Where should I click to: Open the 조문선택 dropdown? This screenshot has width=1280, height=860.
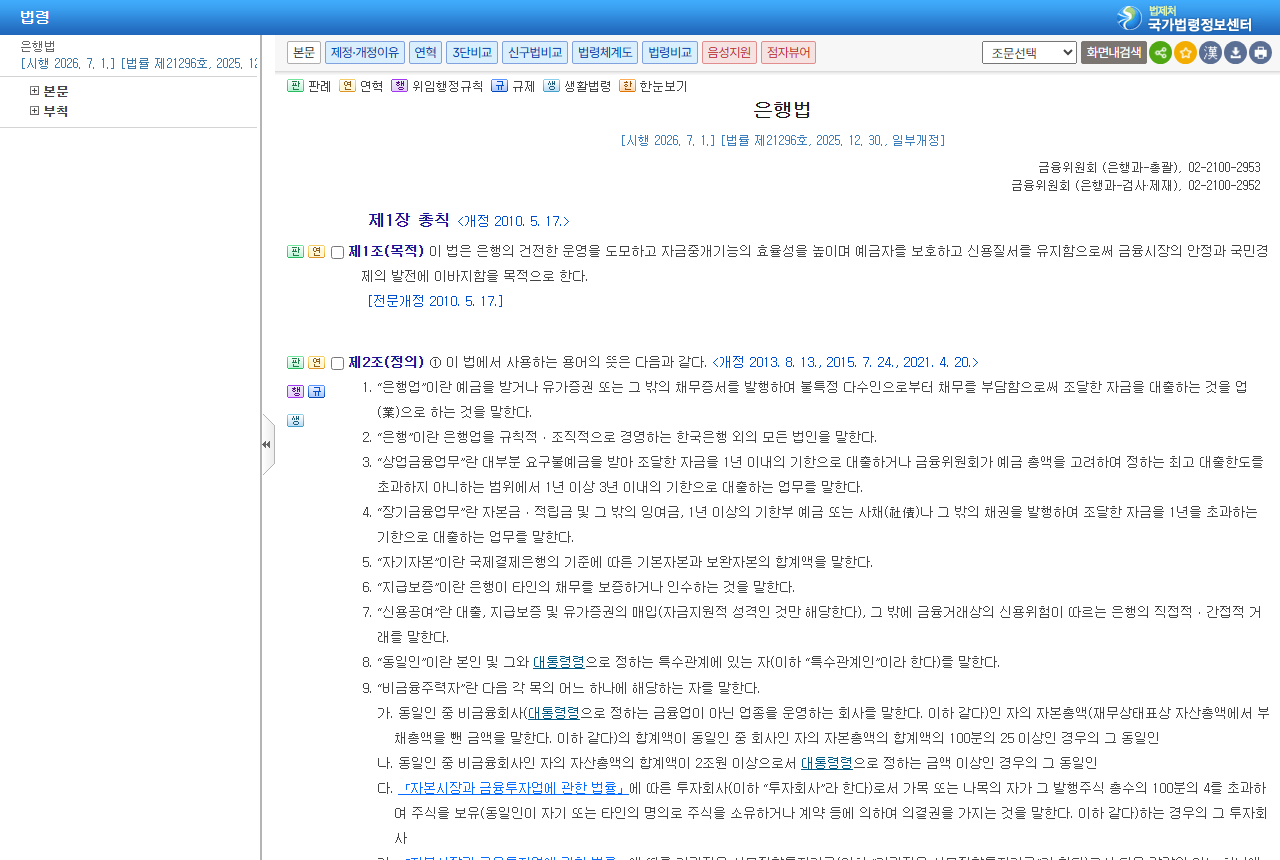(x=1029, y=53)
